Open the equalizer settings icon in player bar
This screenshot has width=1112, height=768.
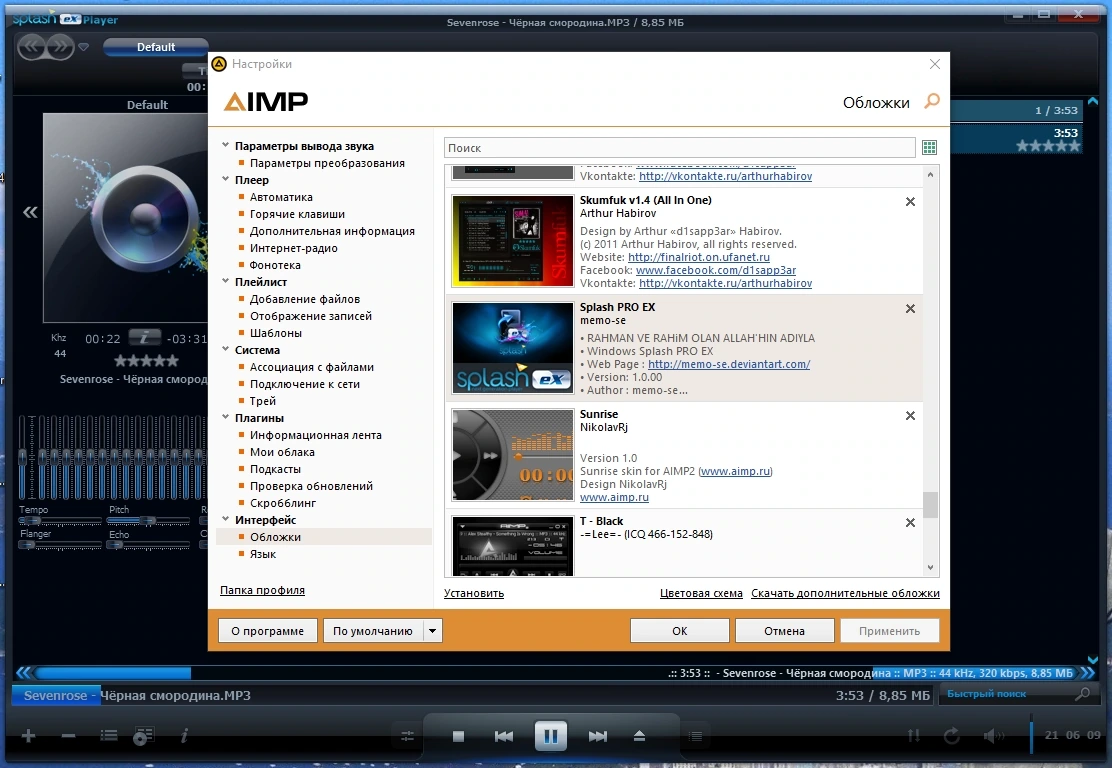pyautogui.click(x=407, y=737)
